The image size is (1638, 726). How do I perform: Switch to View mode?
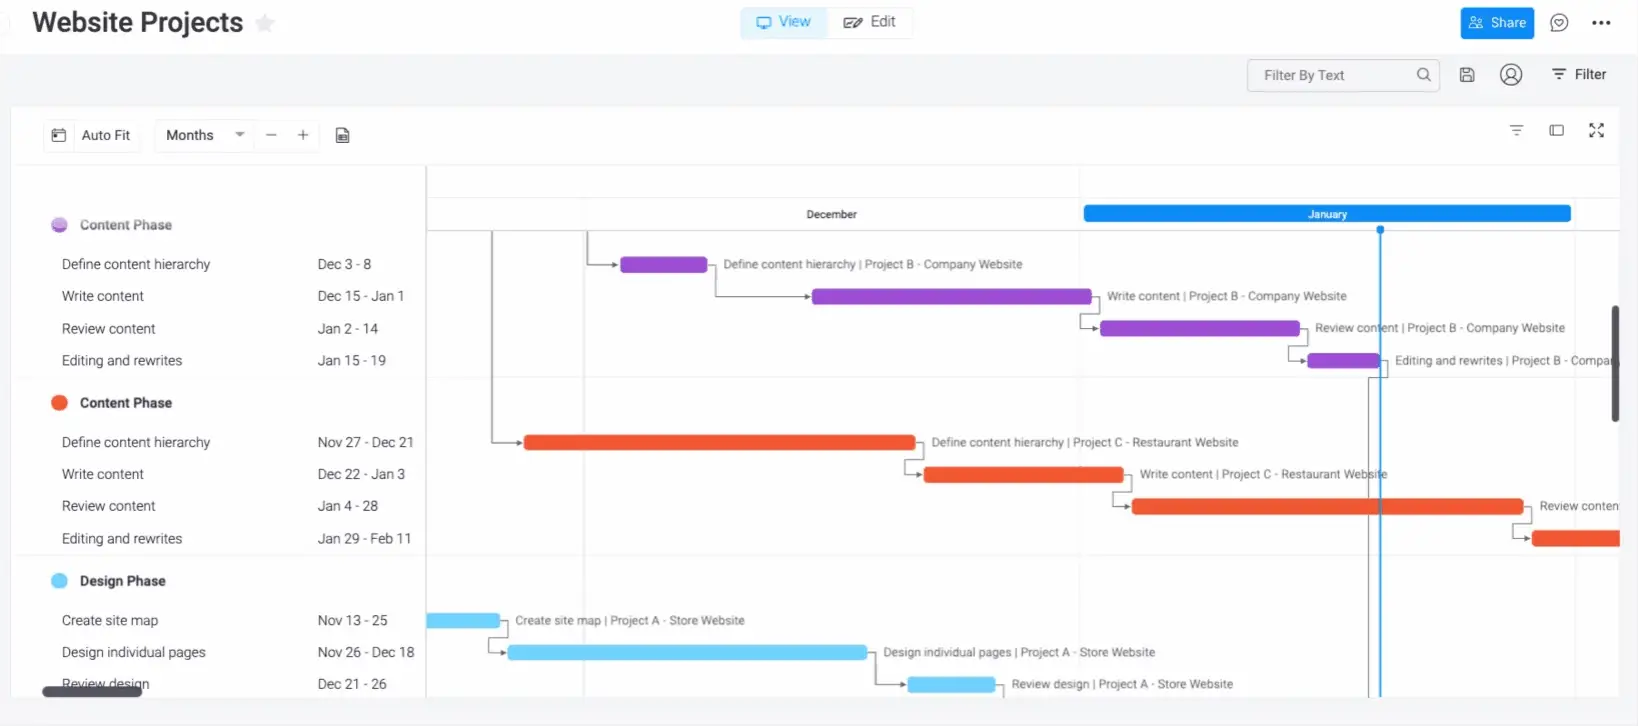point(784,22)
